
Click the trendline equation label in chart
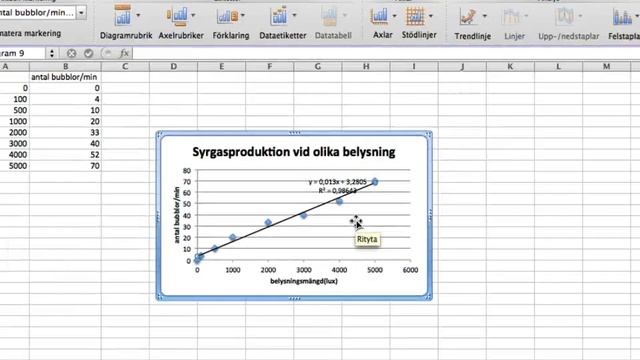pos(338,186)
